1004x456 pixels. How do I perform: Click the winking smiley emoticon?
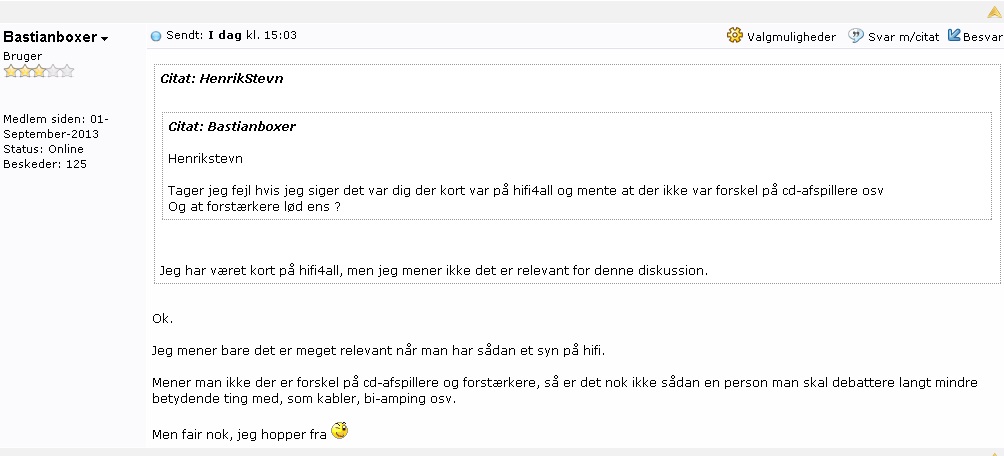pos(340,430)
